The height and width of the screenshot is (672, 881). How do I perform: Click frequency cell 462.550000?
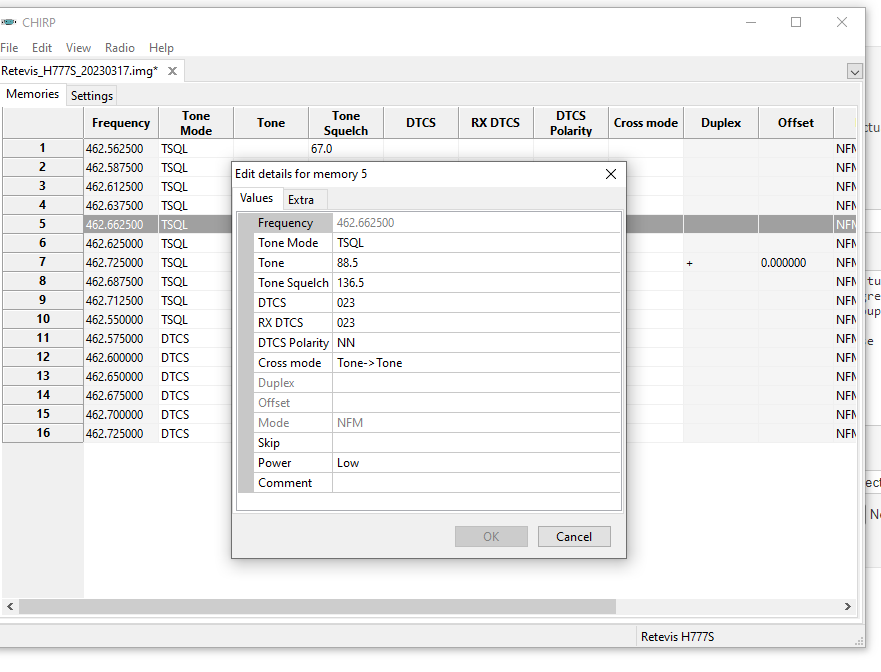click(121, 320)
